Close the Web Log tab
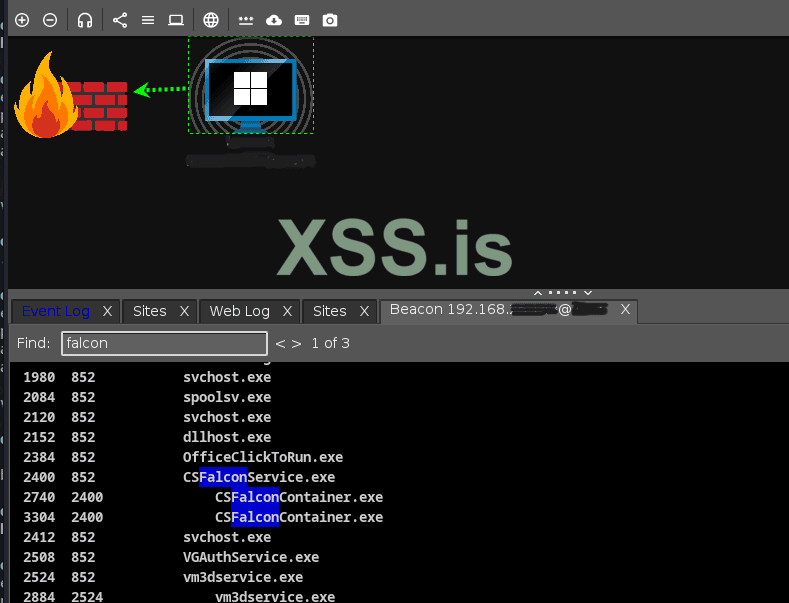This screenshot has height=603, width=789. point(287,311)
